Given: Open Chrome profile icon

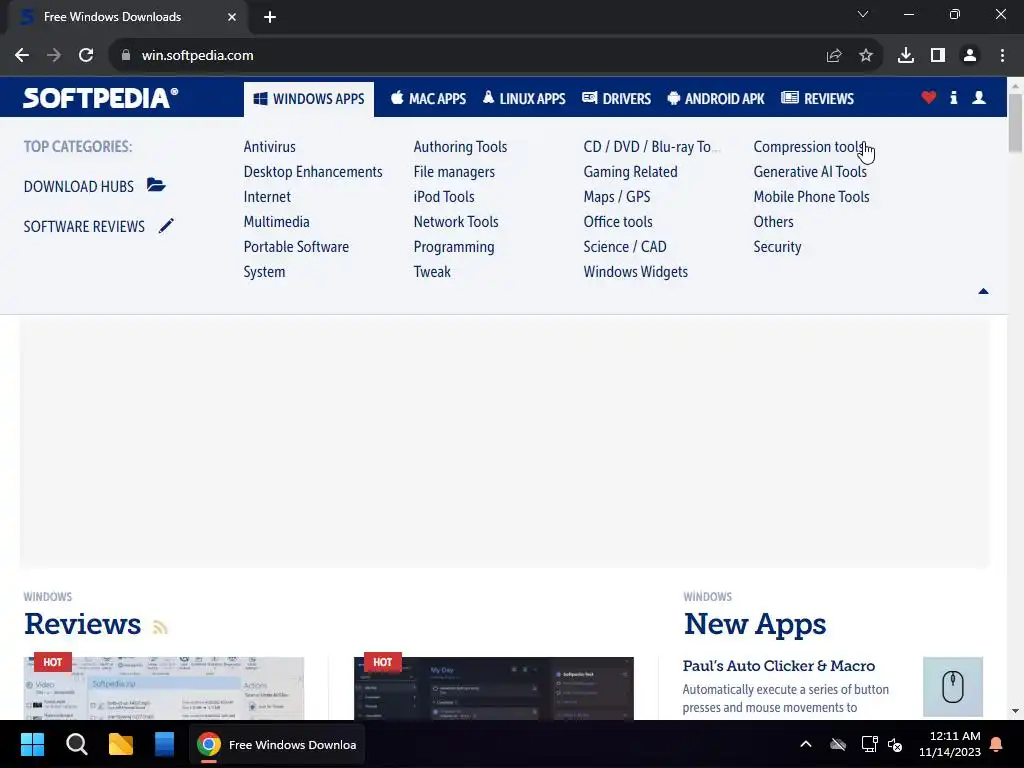Looking at the screenshot, I should coord(970,56).
